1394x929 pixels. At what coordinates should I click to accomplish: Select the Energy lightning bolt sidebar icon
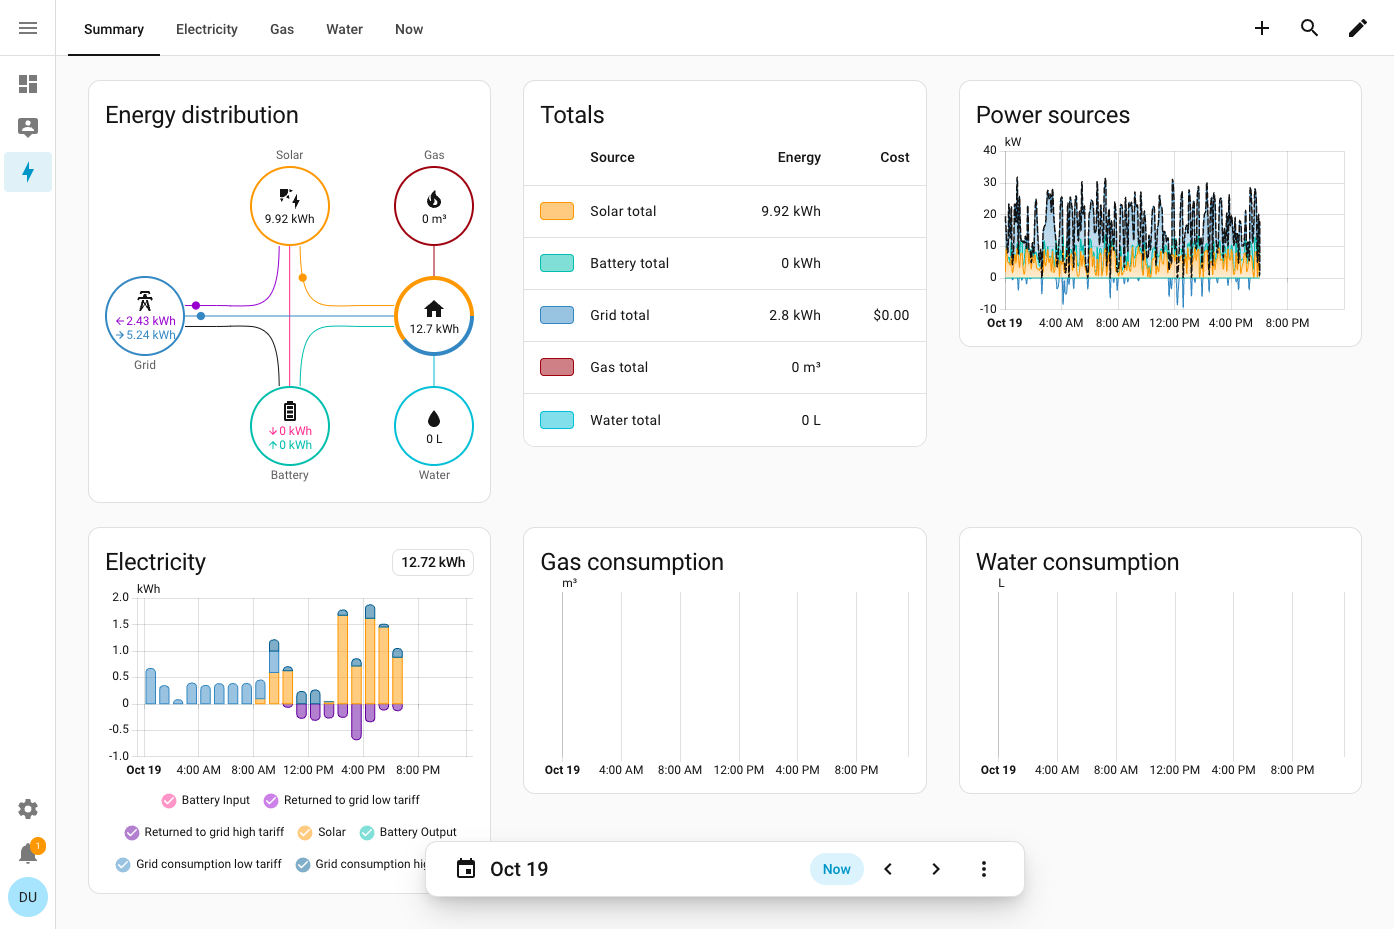tap(28, 172)
